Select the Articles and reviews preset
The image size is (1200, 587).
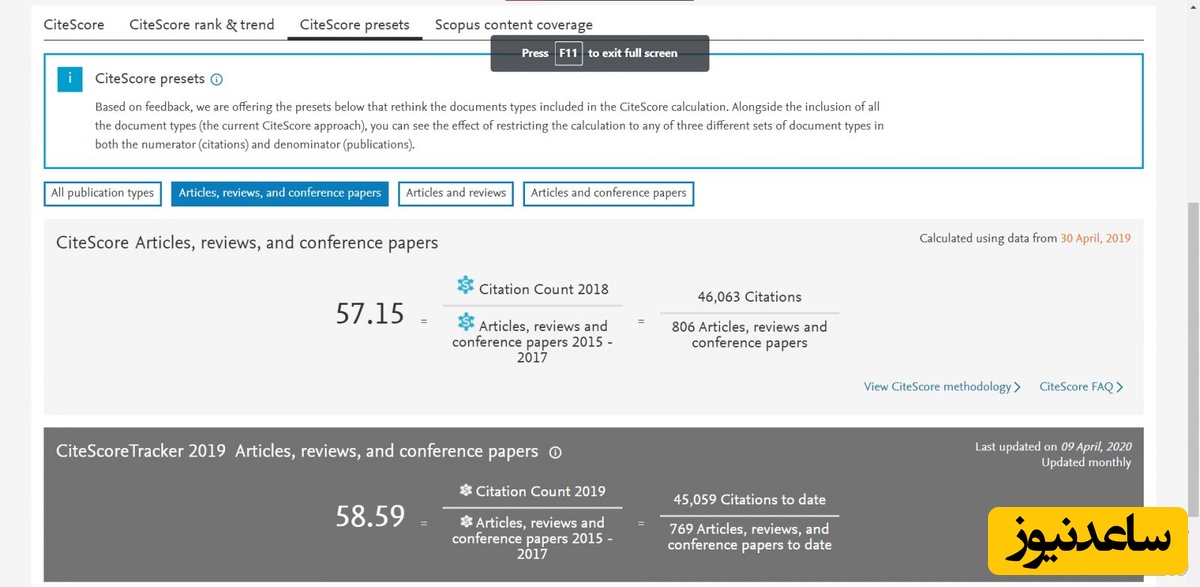coord(456,193)
